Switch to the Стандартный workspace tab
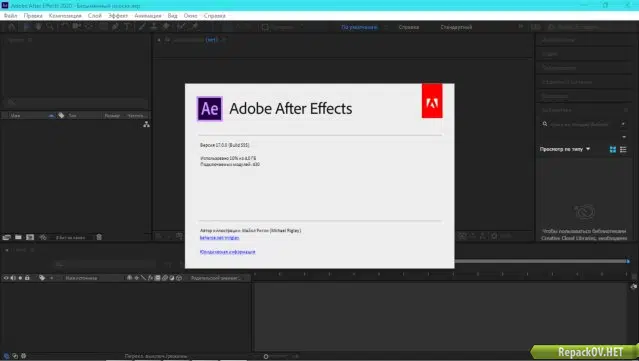The image size is (639, 361). coord(456,27)
